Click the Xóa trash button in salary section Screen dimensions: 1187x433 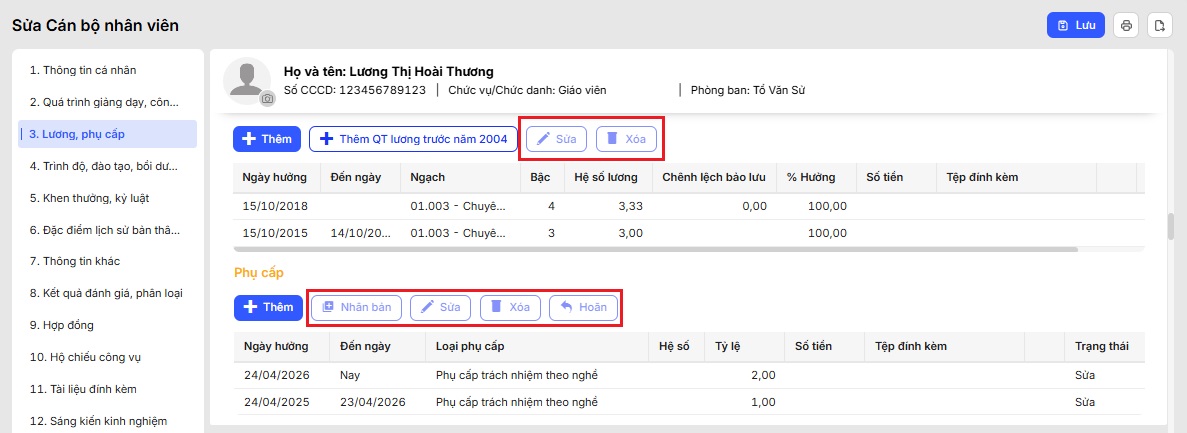(x=626, y=139)
